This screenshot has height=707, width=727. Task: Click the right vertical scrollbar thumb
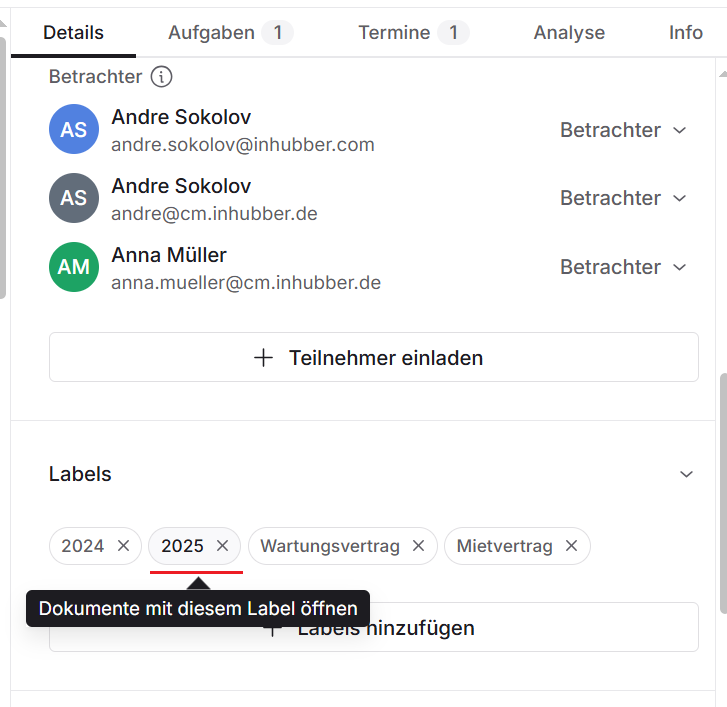[x=721, y=490]
